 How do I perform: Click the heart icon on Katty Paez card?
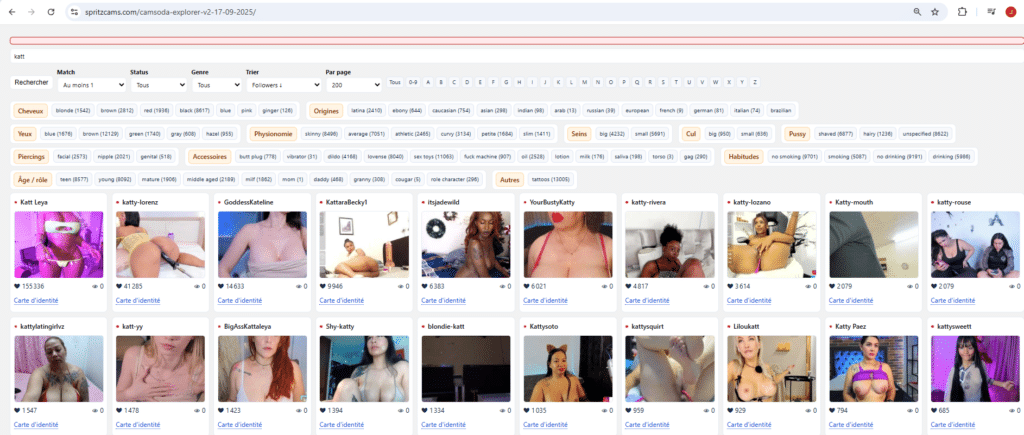pyautogui.click(x=832, y=410)
